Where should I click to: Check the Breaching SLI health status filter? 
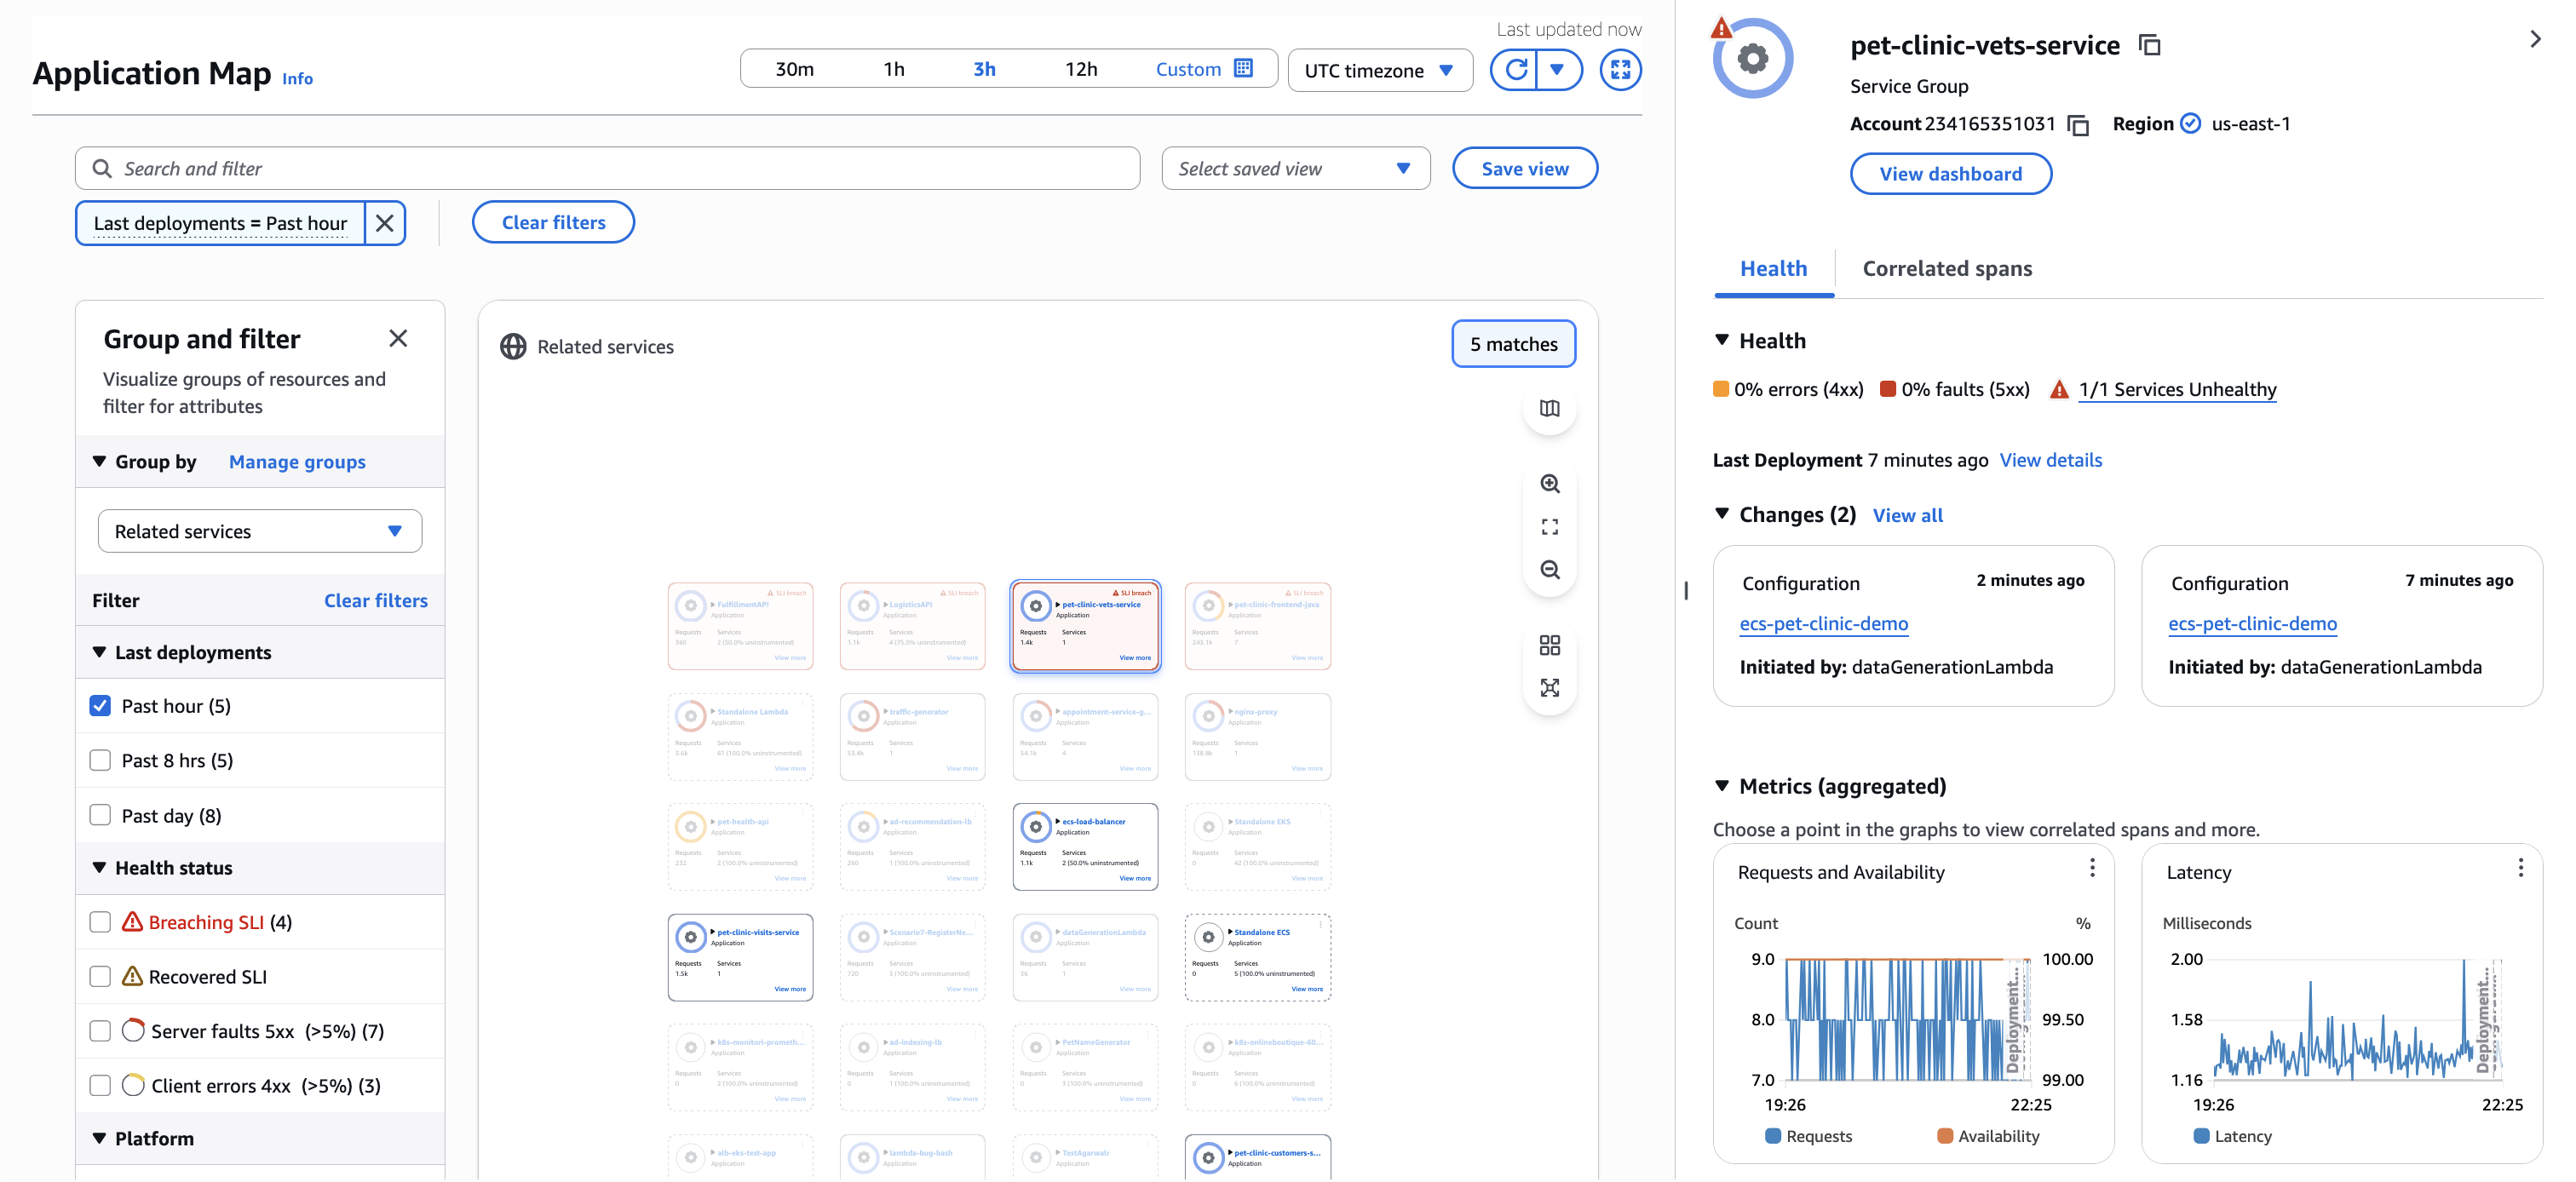pos(100,921)
